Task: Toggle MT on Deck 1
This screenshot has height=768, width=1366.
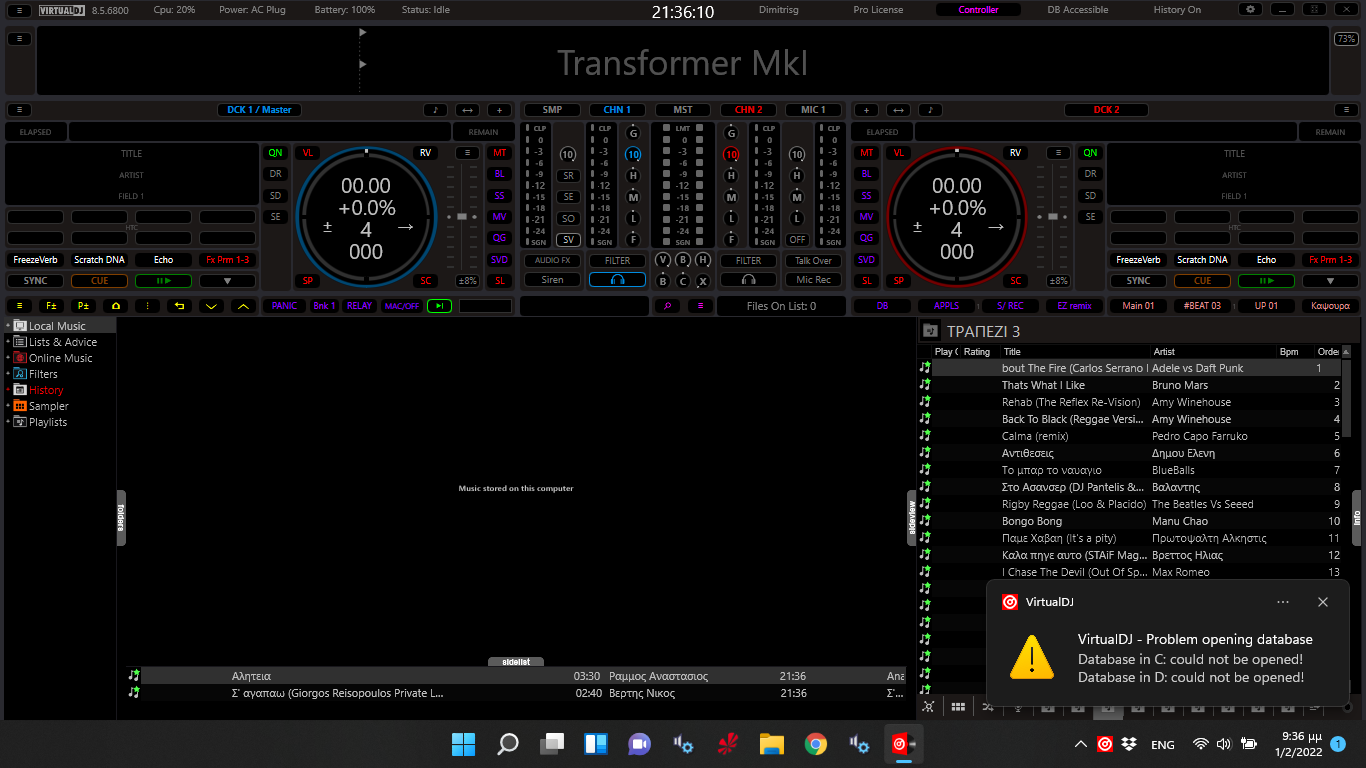Action: coord(499,153)
